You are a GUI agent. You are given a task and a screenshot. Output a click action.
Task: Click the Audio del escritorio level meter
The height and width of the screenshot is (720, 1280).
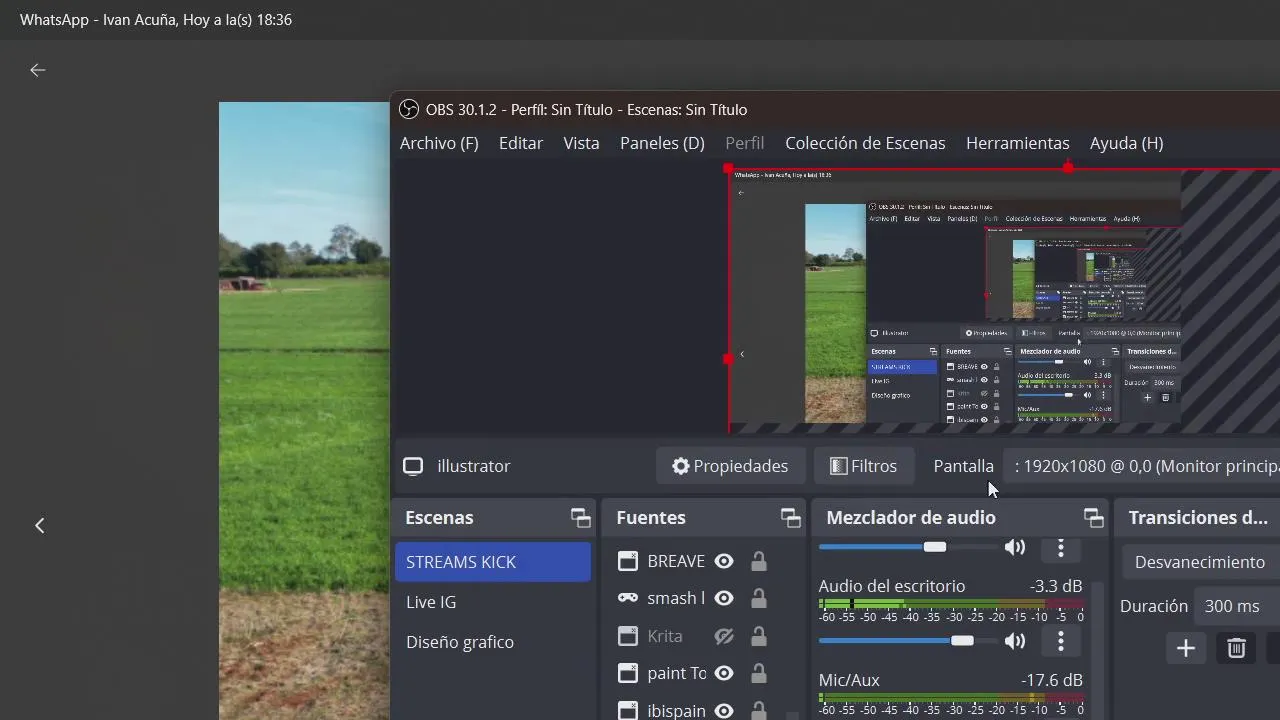pos(951,604)
